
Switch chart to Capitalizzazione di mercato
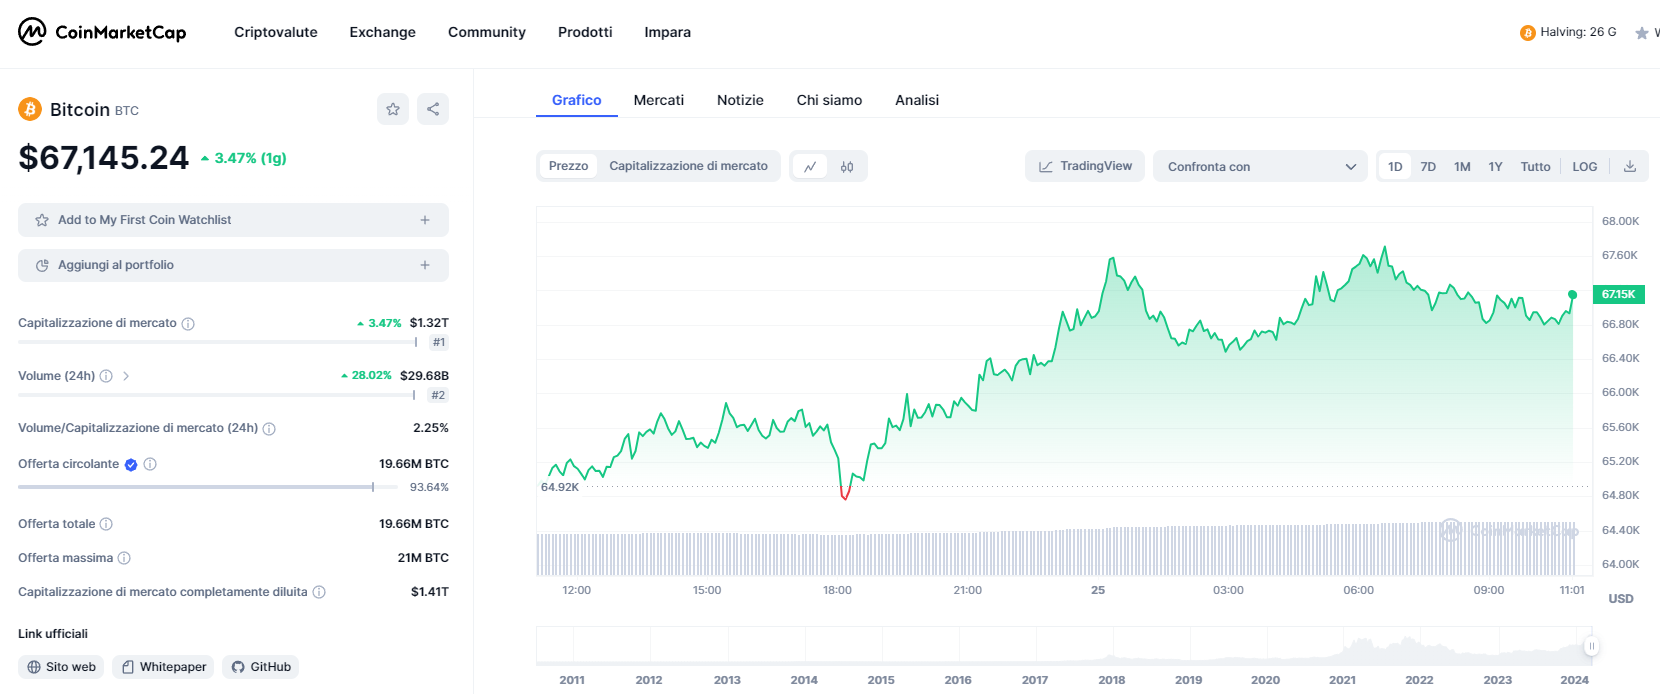pos(688,166)
